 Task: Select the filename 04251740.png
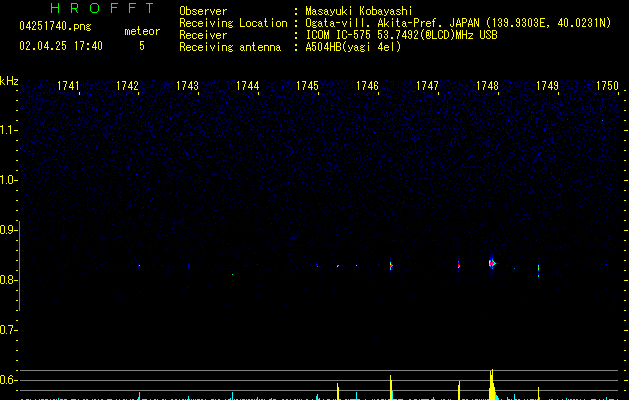coord(55,27)
